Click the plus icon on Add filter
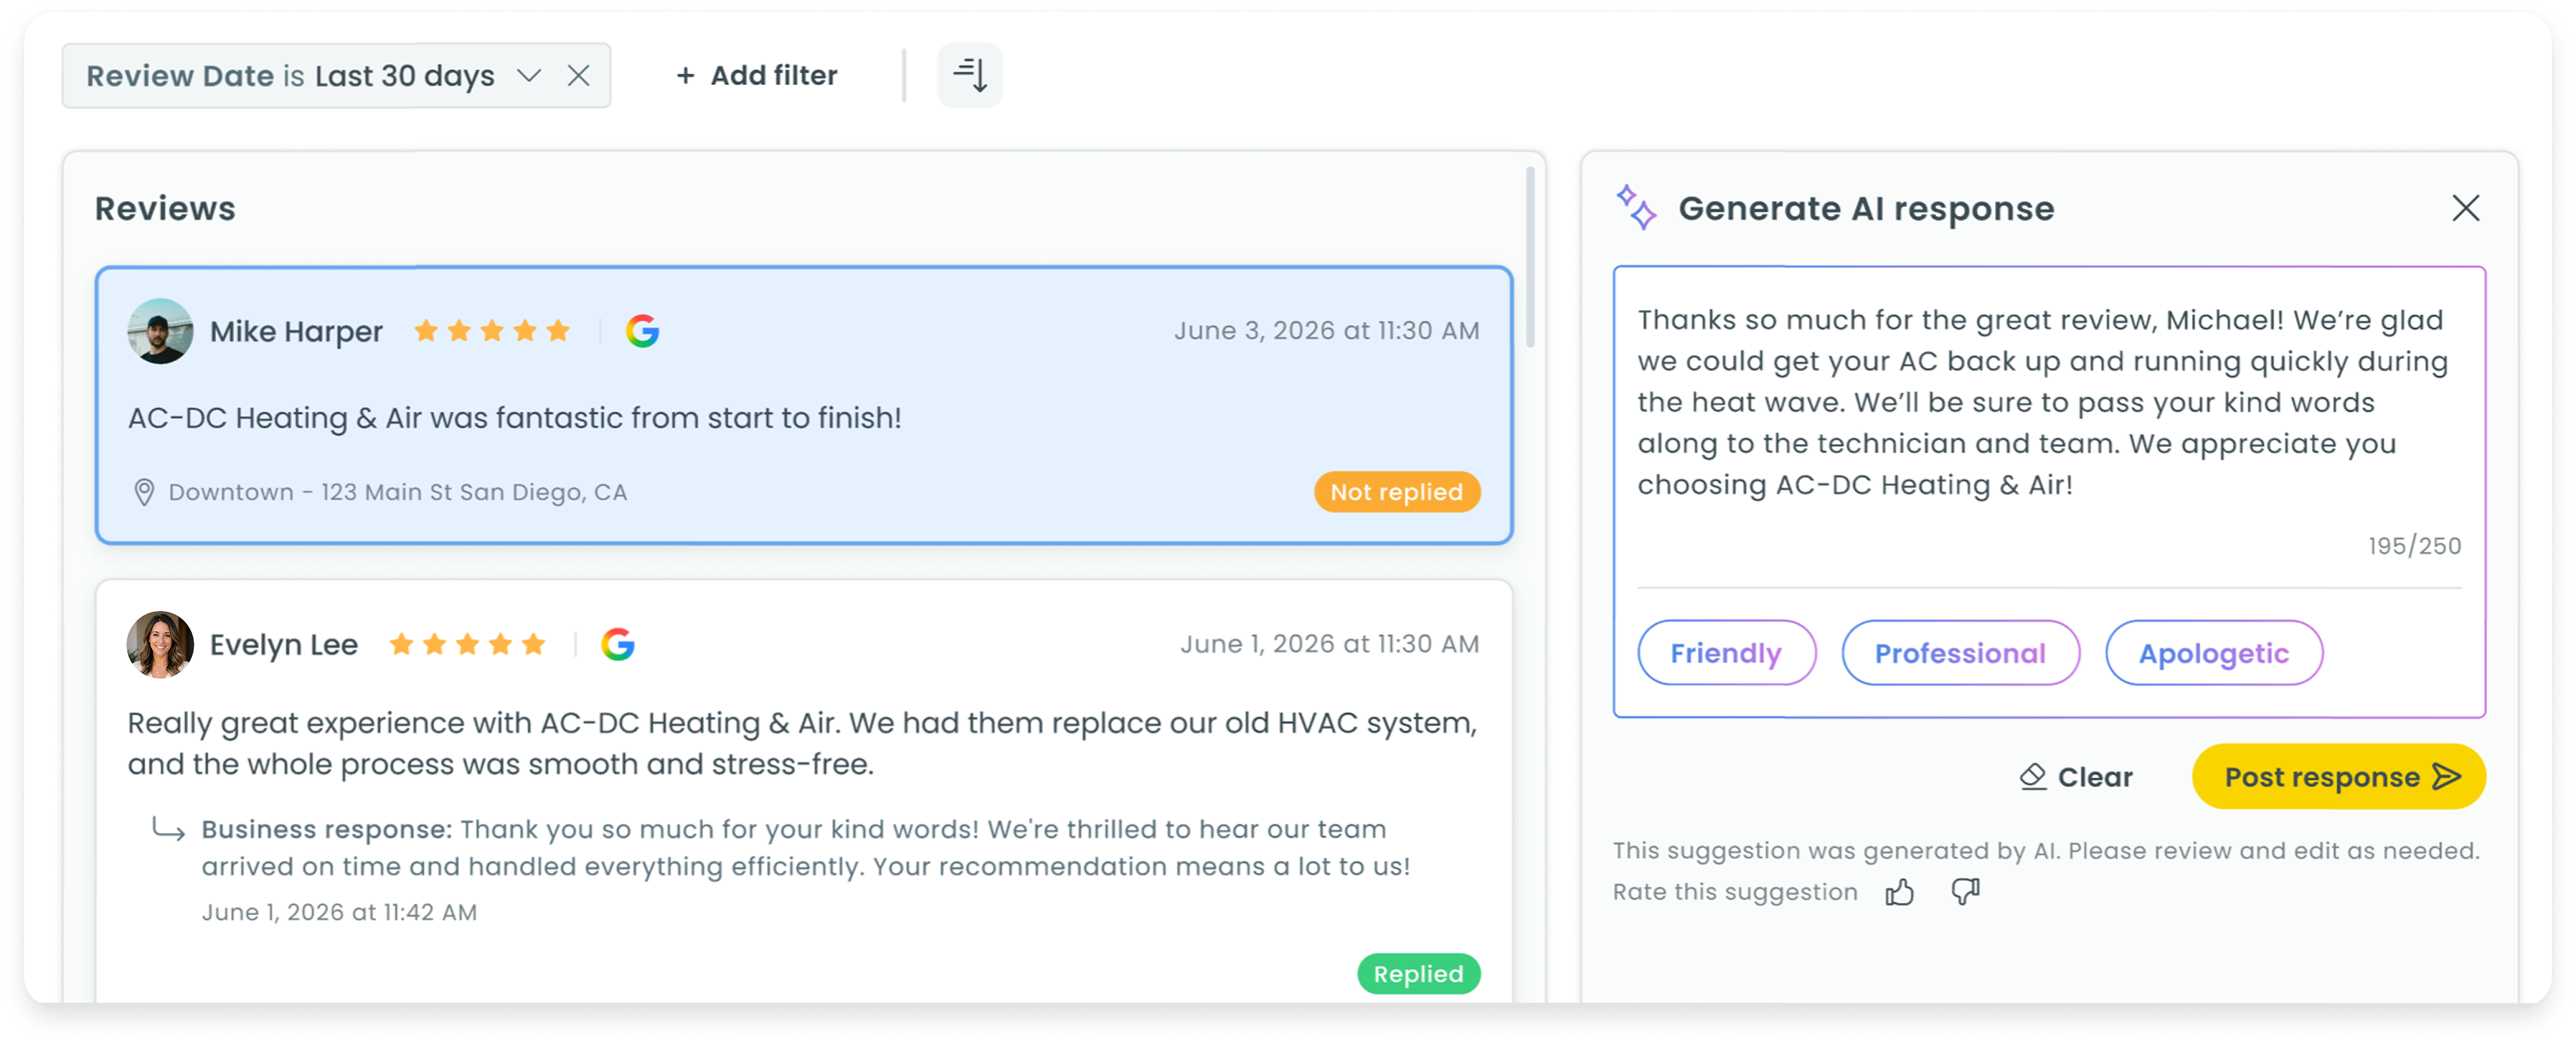Viewport: 2576px width, 1043px height. (x=685, y=76)
